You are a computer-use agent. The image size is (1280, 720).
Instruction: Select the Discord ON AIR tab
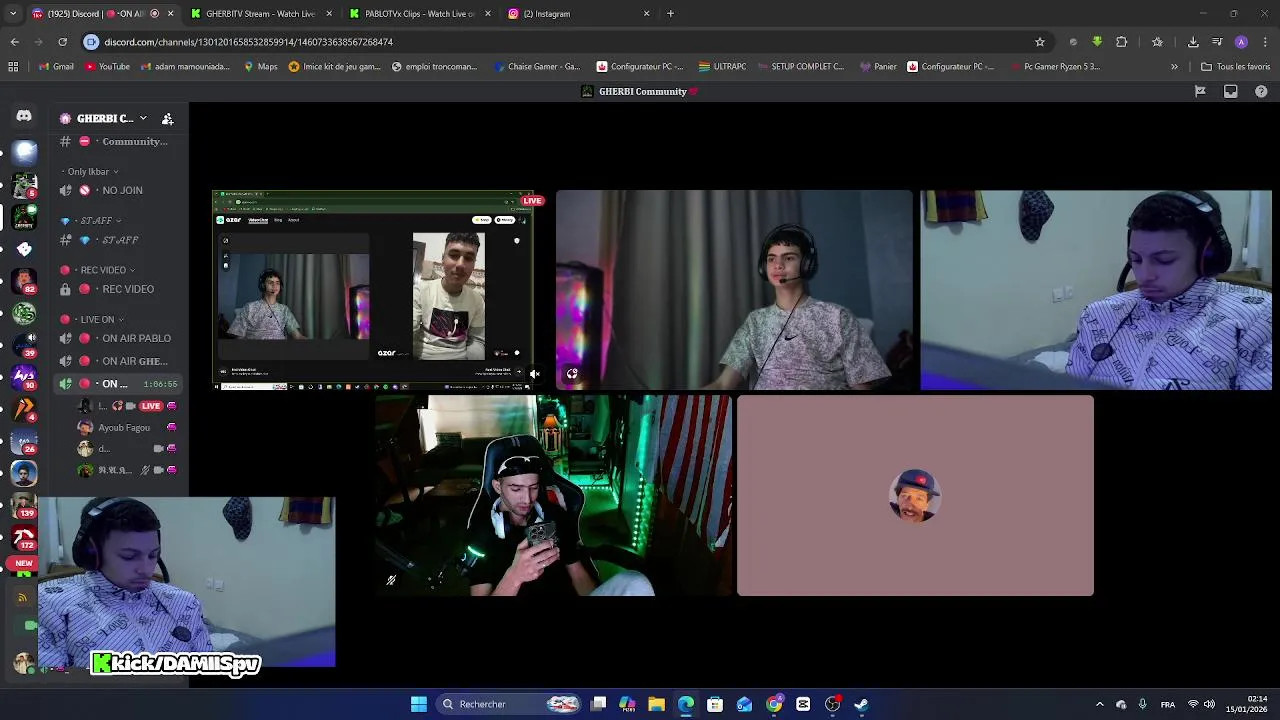click(102, 14)
